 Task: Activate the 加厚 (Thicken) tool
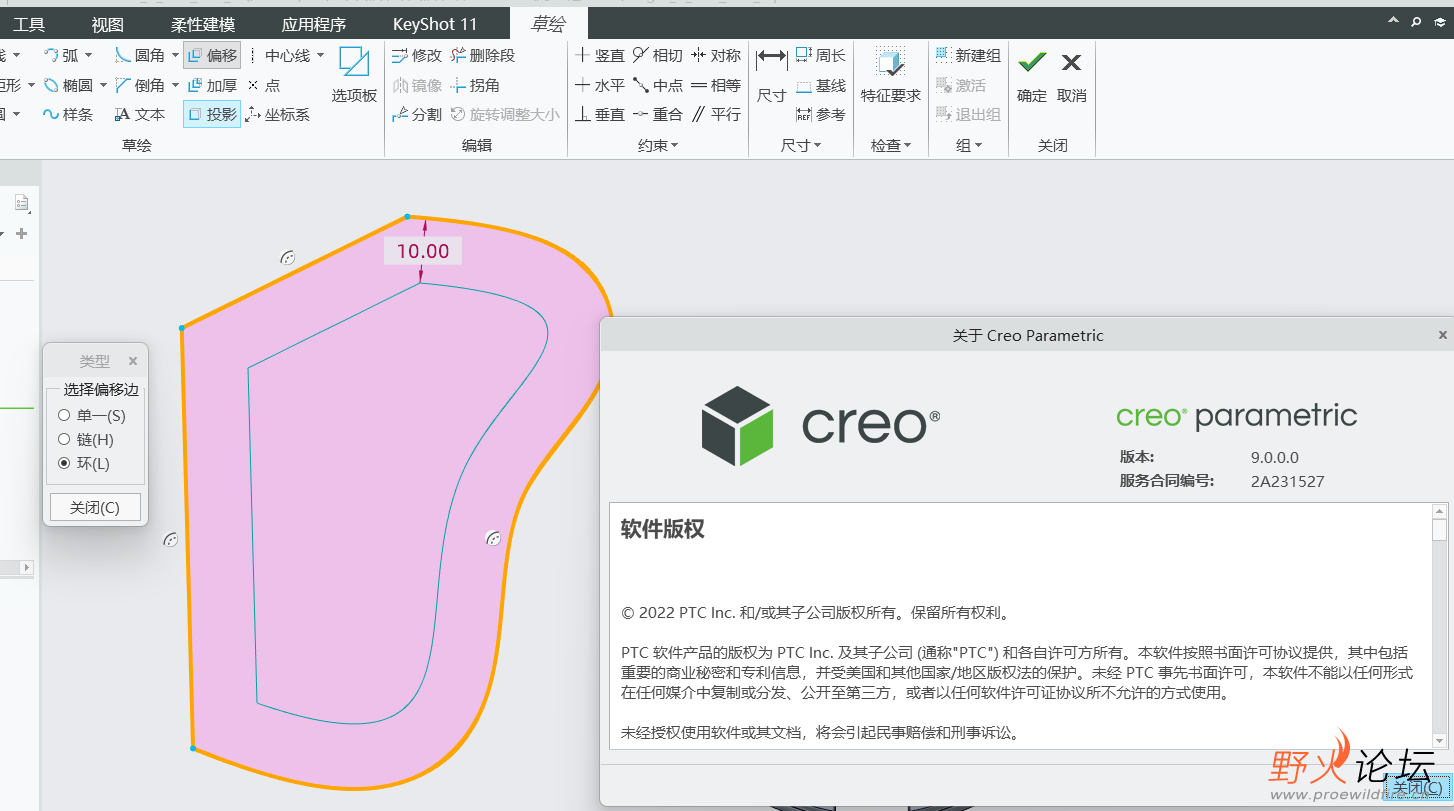pyautogui.click(x=212, y=86)
